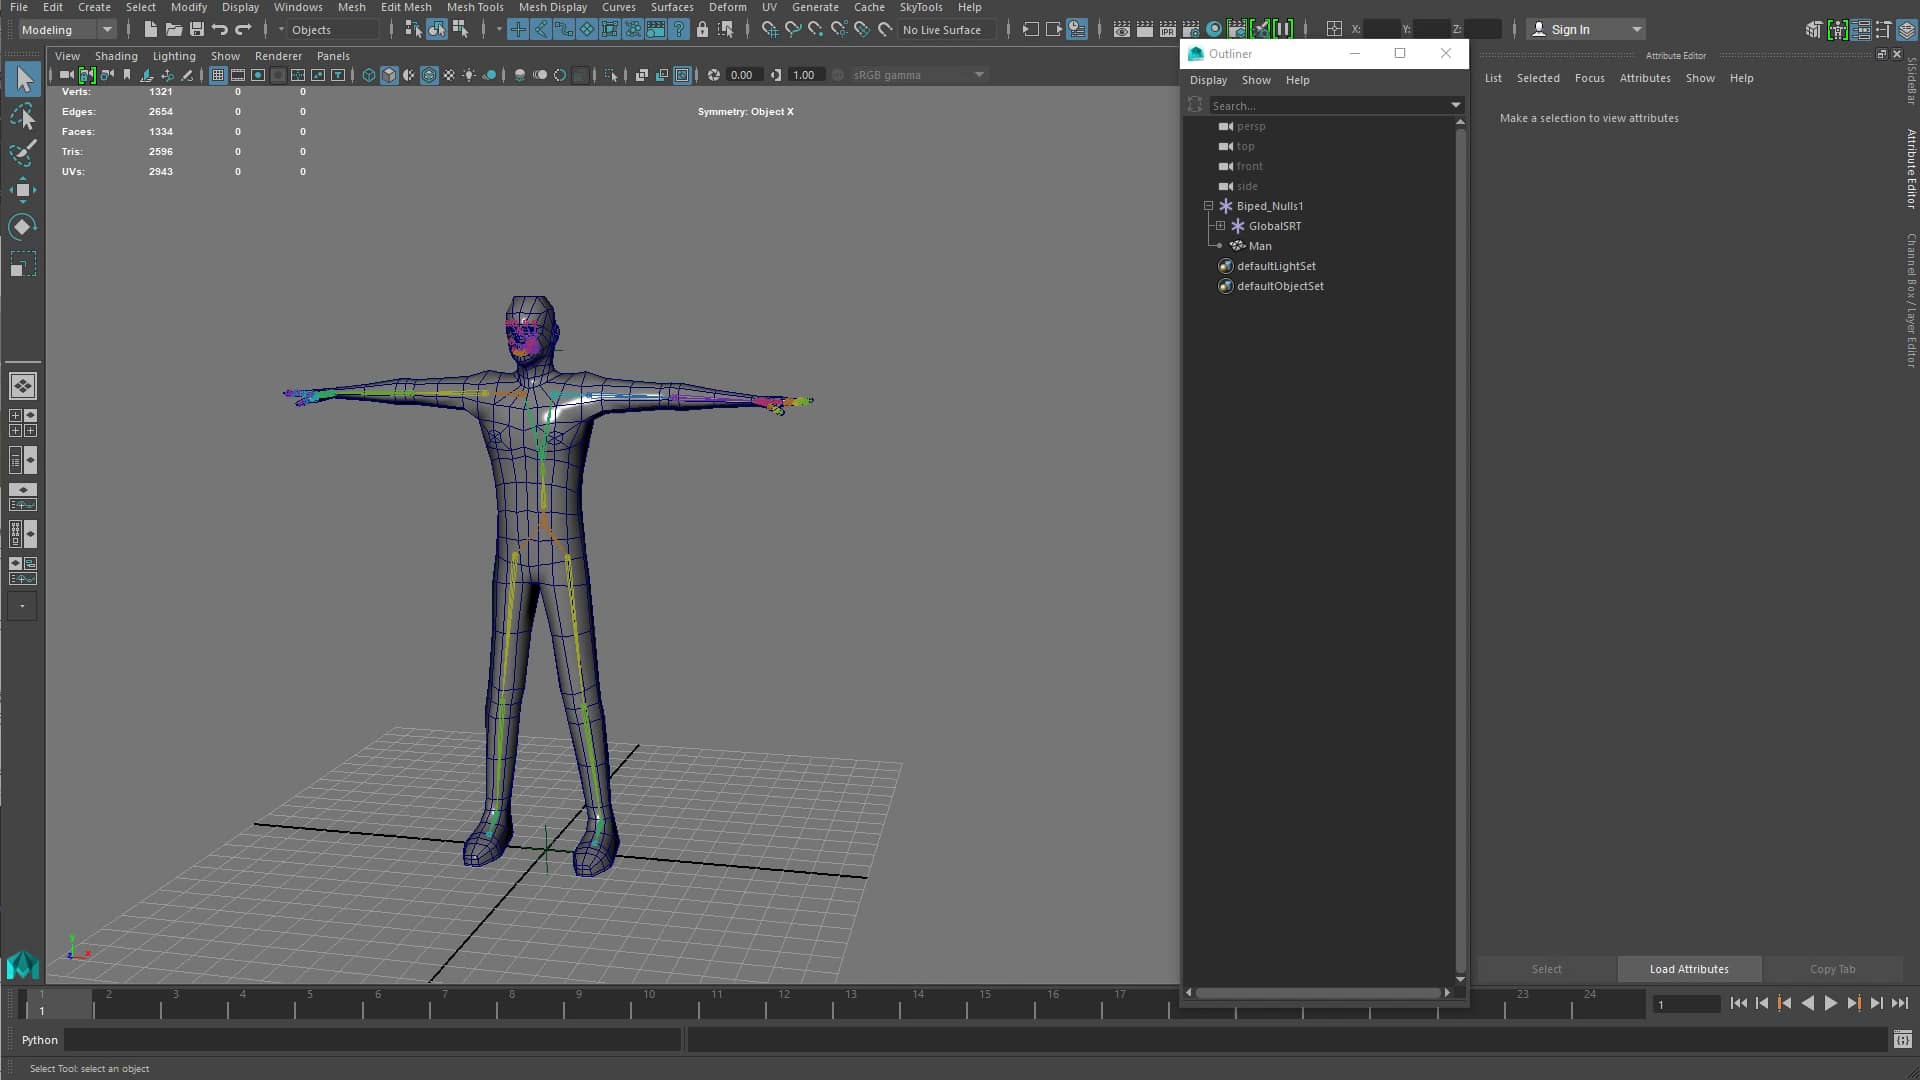The width and height of the screenshot is (1920, 1080).
Task: Open No Live Surface field
Action: click(946, 29)
